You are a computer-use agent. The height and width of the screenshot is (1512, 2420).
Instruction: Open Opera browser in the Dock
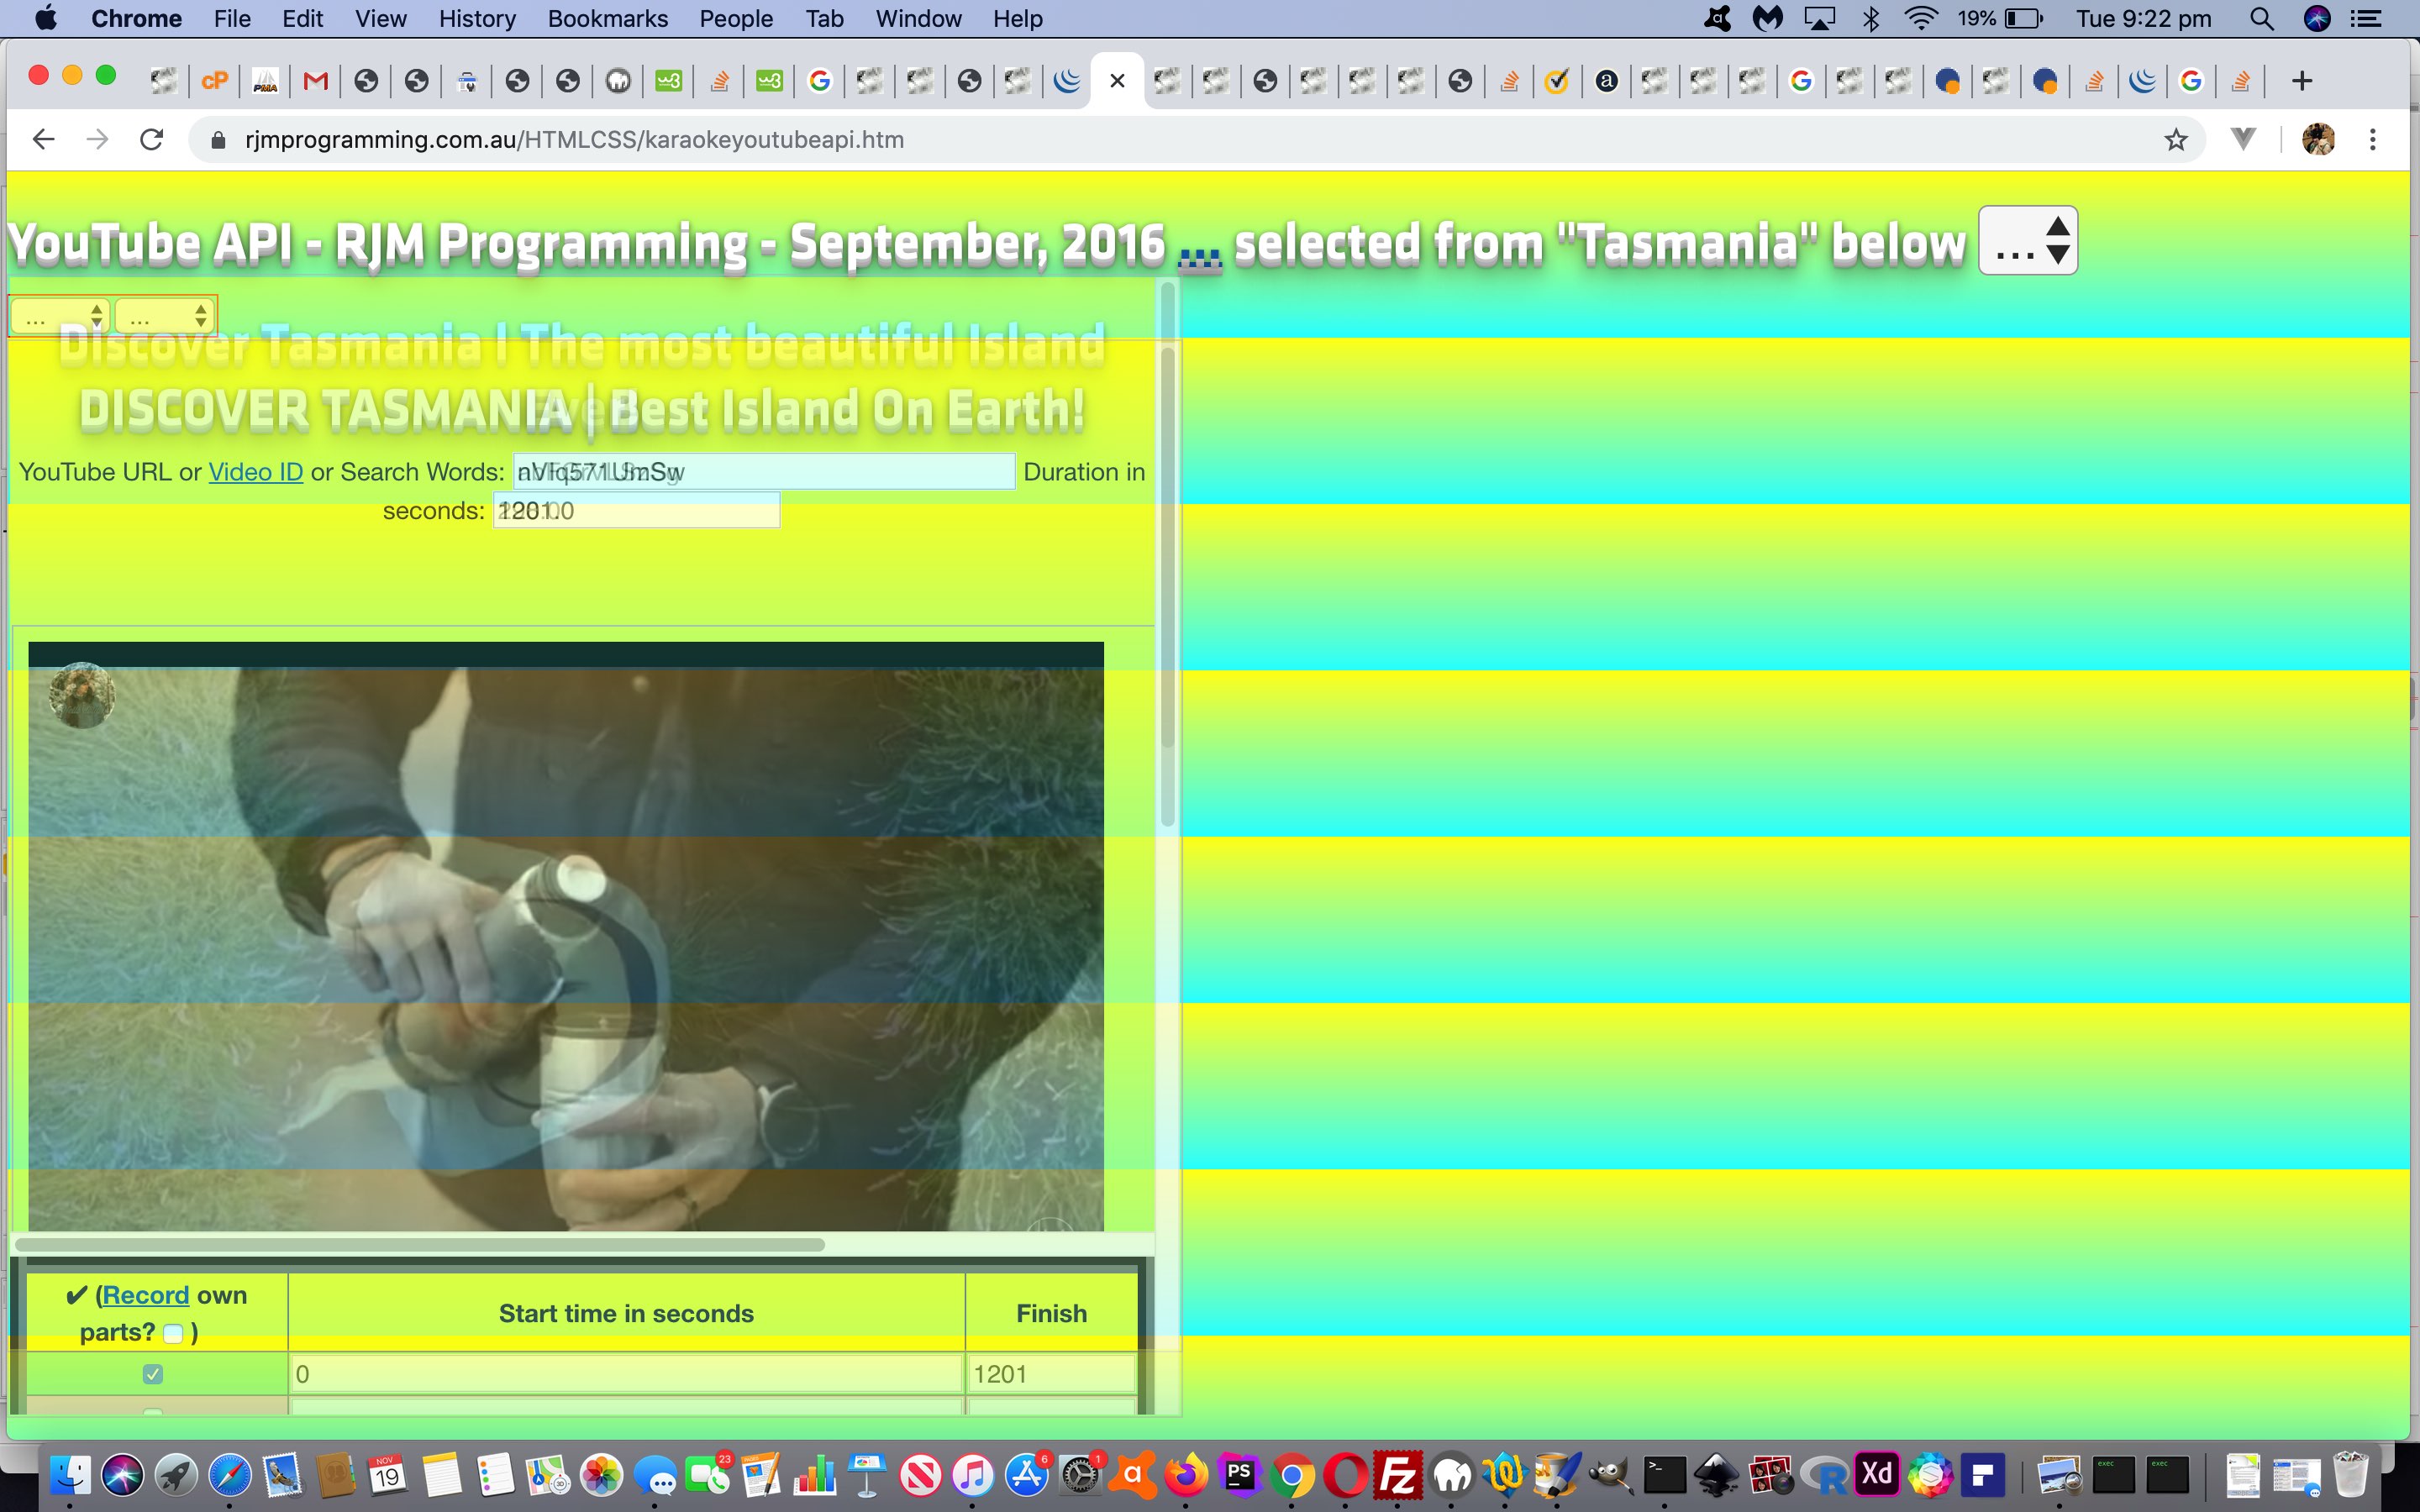point(1345,1476)
